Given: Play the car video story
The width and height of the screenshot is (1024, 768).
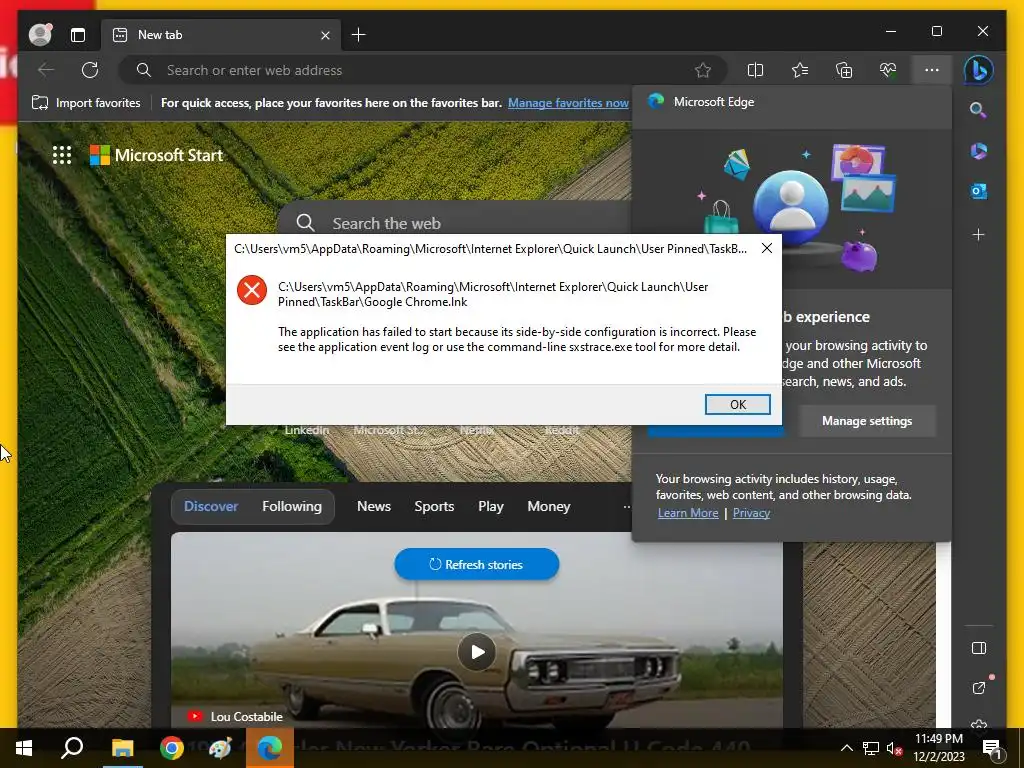Looking at the screenshot, I should point(477,652).
